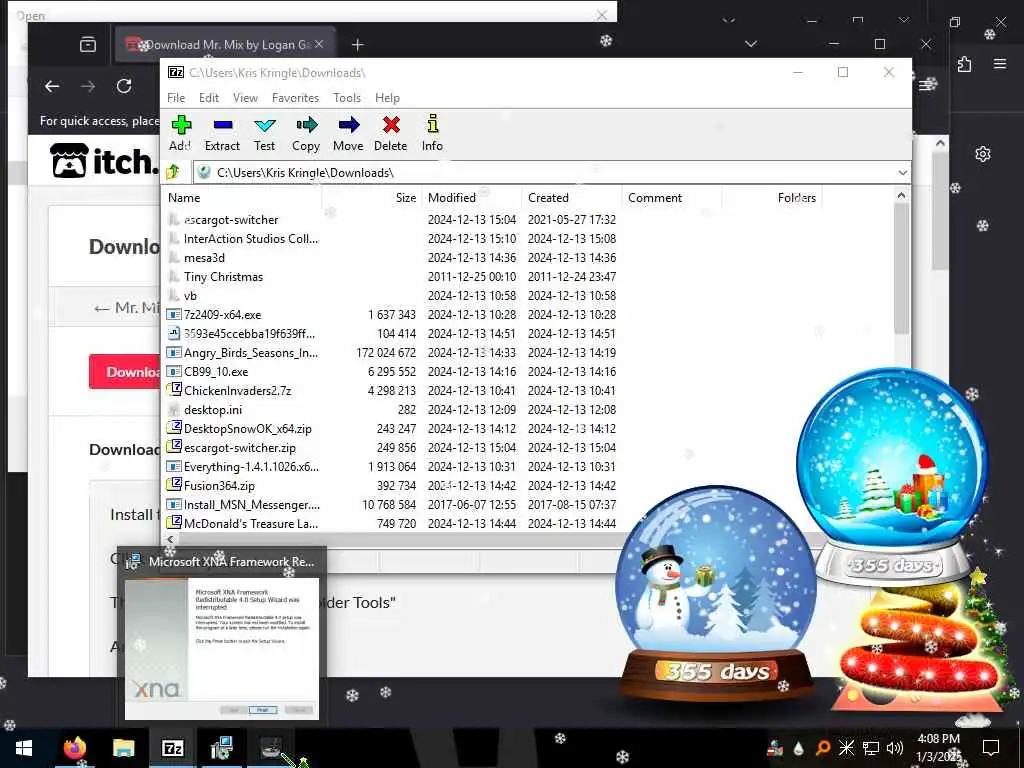Close the Download Mr. Mix tab
Image resolution: width=1024 pixels, height=768 pixels.
click(x=319, y=44)
